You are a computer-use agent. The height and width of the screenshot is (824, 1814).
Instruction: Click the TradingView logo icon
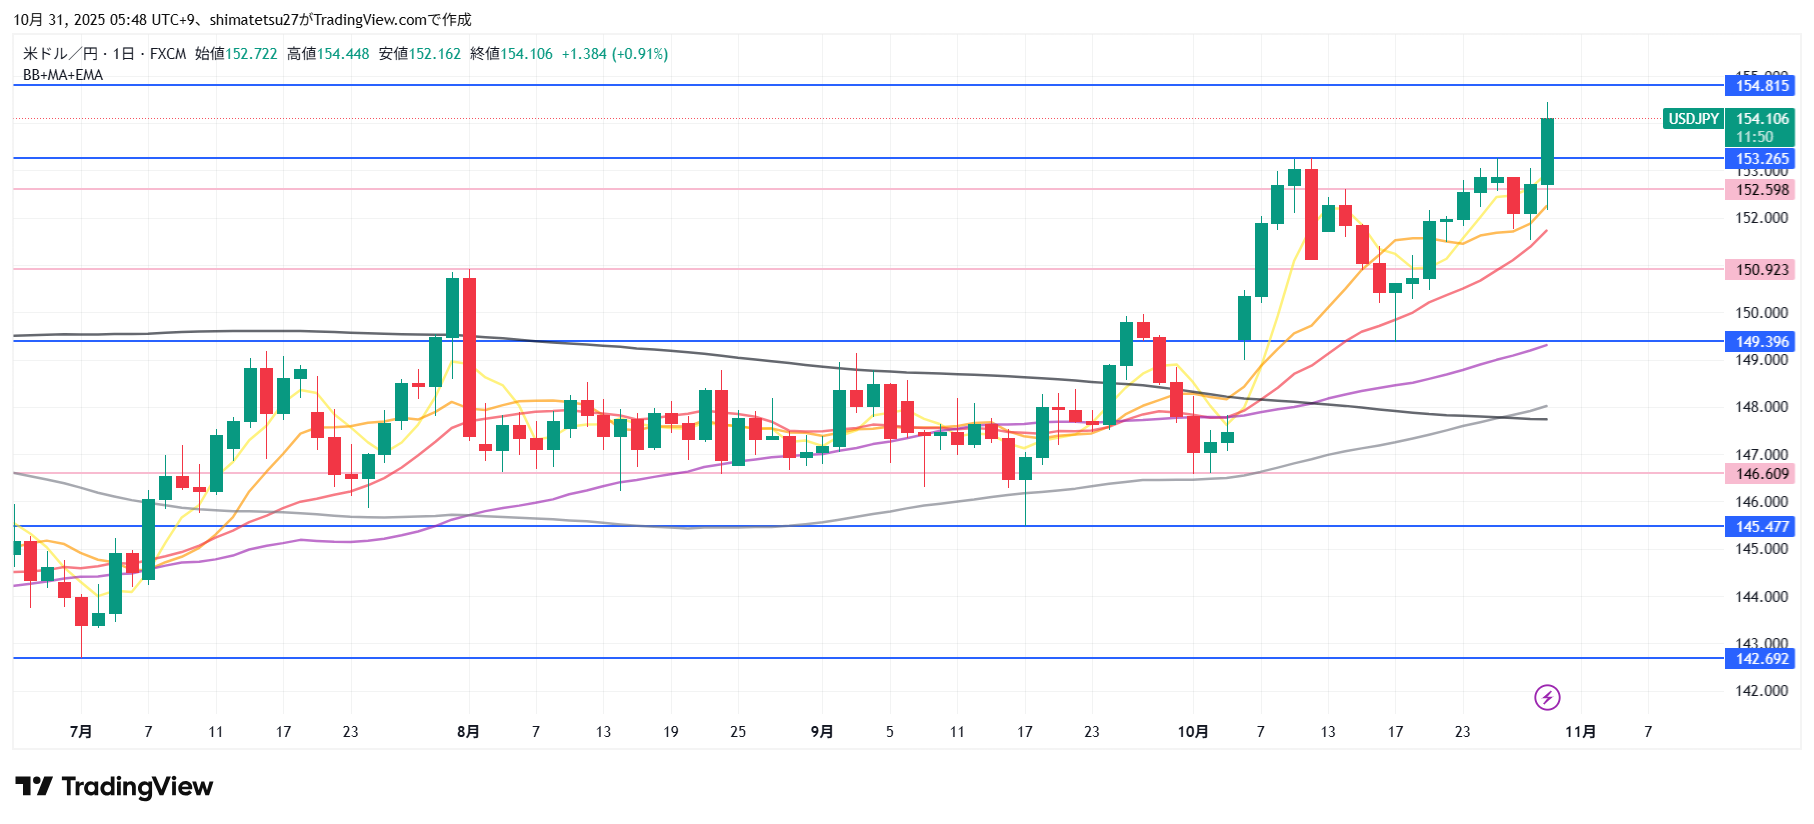tap(33, 787)
